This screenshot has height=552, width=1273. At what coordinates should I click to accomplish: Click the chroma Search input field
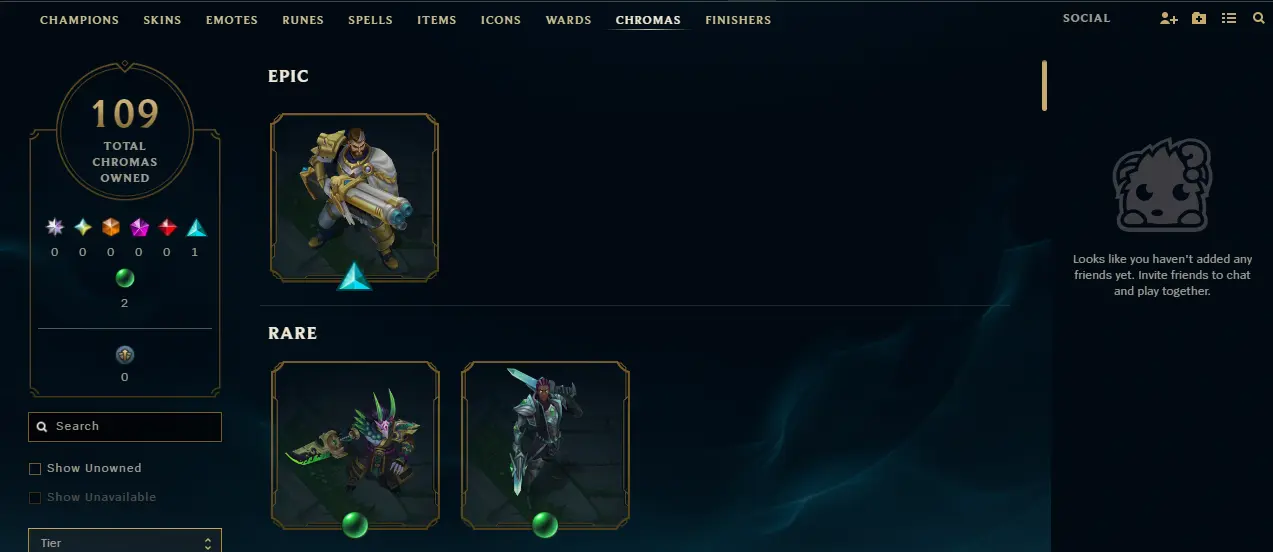(125, 427)
